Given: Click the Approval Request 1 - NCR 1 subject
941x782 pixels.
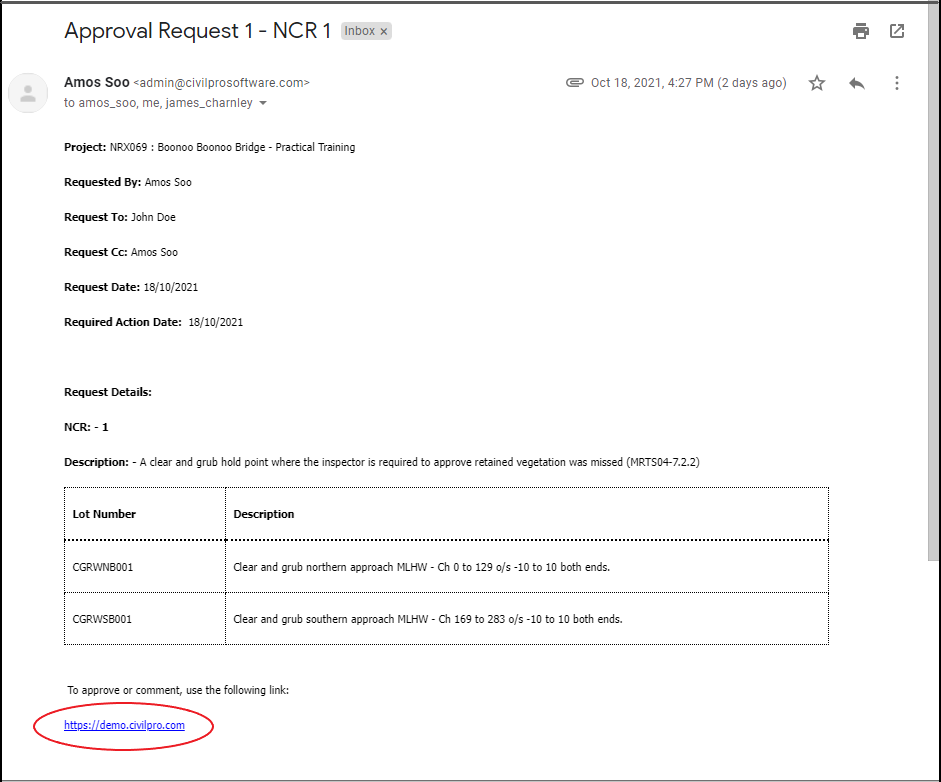Looking at the screenshot, I should point(197,31).
